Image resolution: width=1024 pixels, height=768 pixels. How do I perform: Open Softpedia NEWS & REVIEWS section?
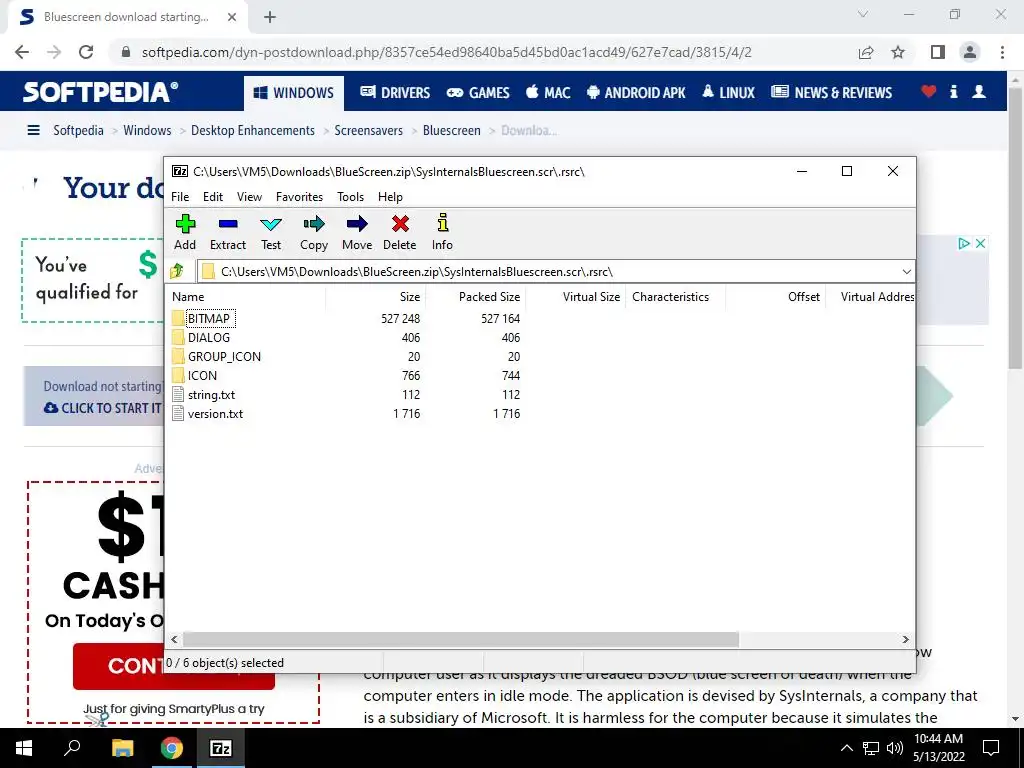[831, 93]
